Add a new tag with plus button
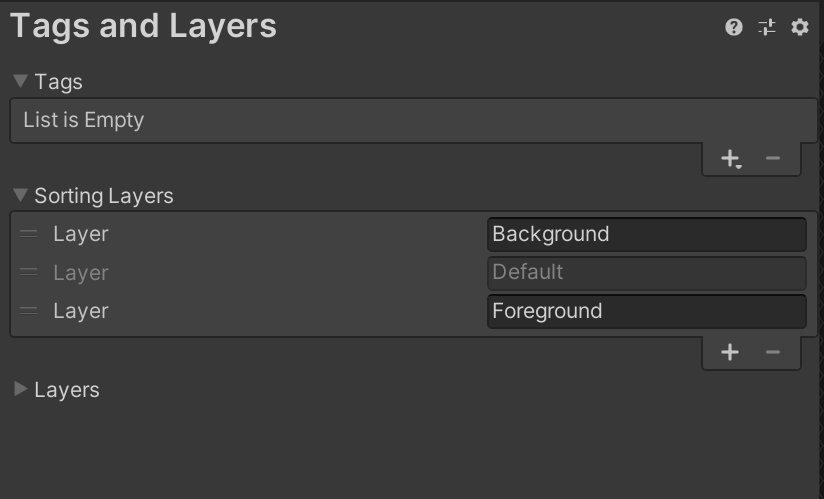824x499 pixels. pos(731,158)
